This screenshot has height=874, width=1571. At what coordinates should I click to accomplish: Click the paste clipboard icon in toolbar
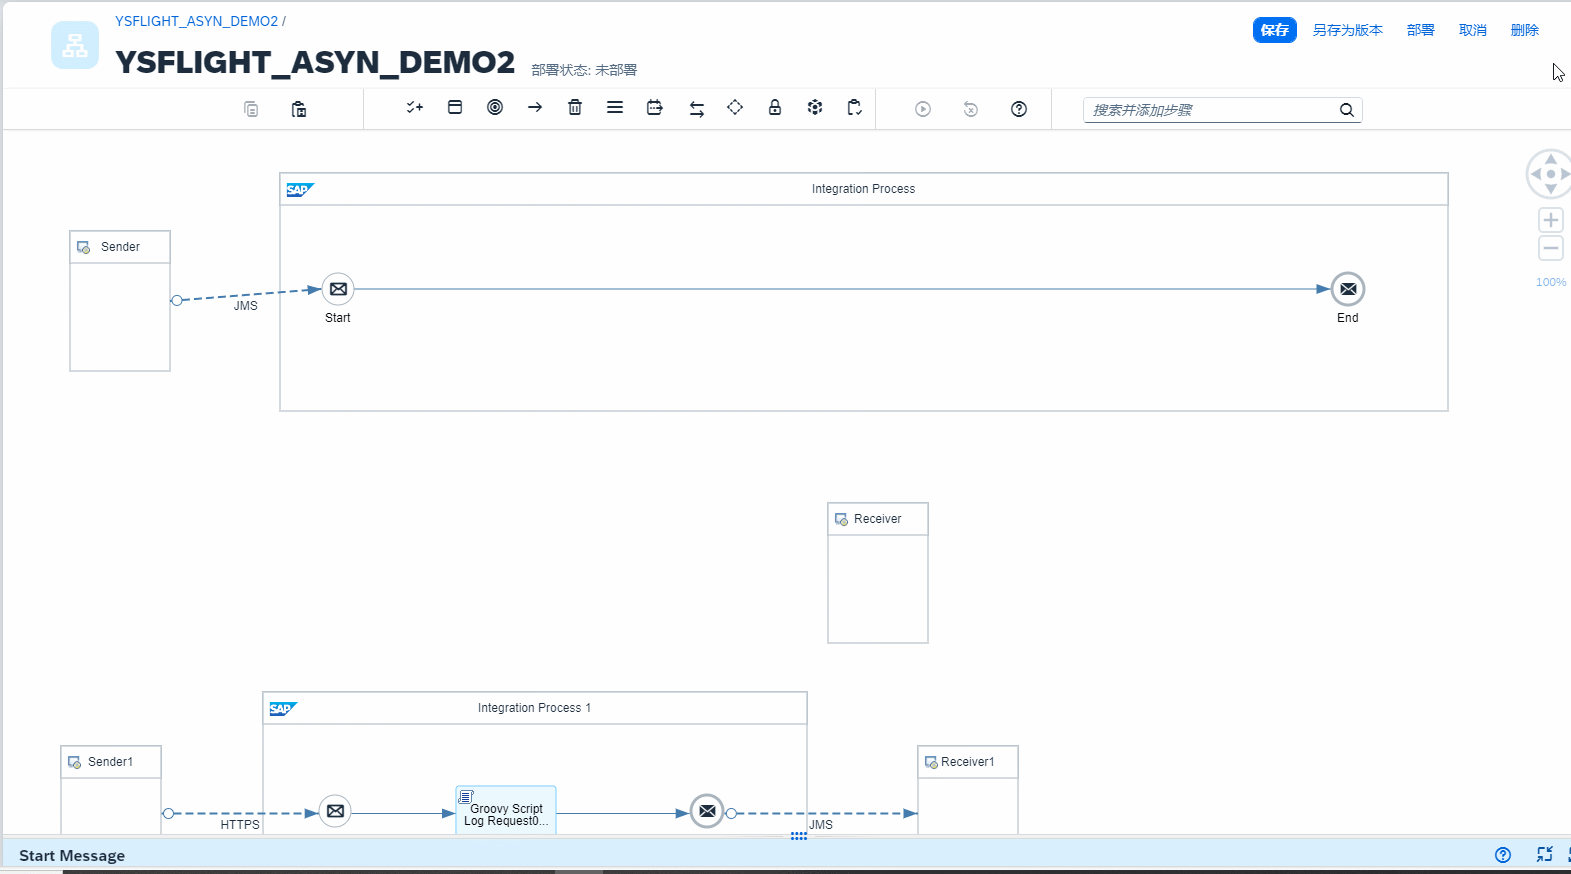299,109
